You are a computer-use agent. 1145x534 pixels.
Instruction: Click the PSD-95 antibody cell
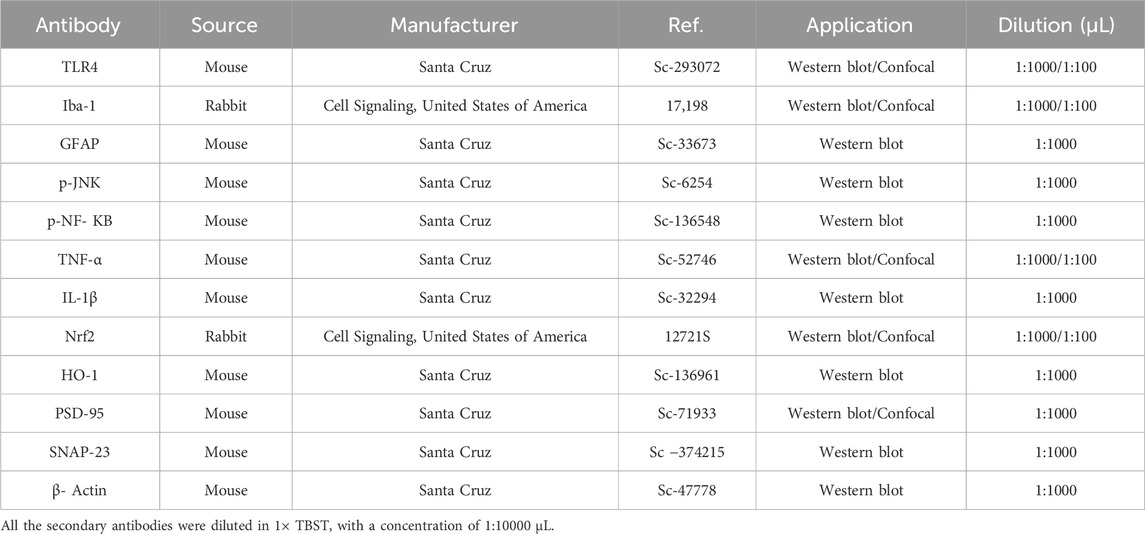pyautogui.click(x=80, y=413)
